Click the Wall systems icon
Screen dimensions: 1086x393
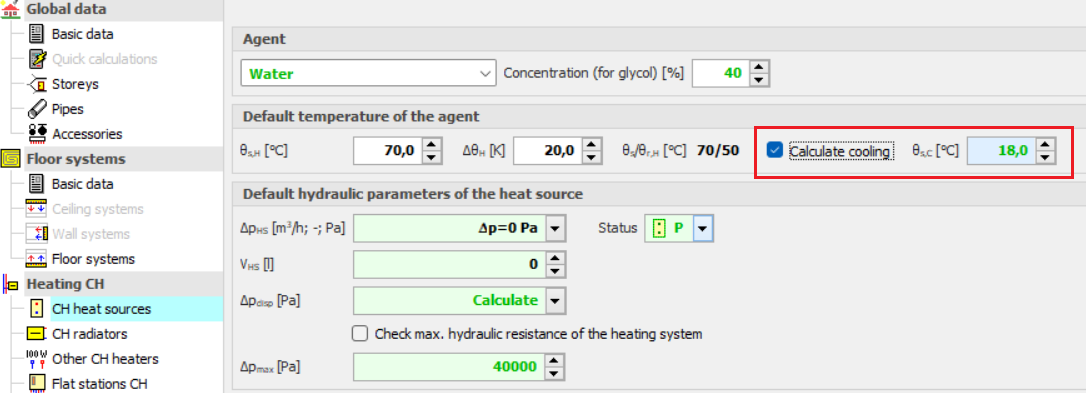pos(37,234)
